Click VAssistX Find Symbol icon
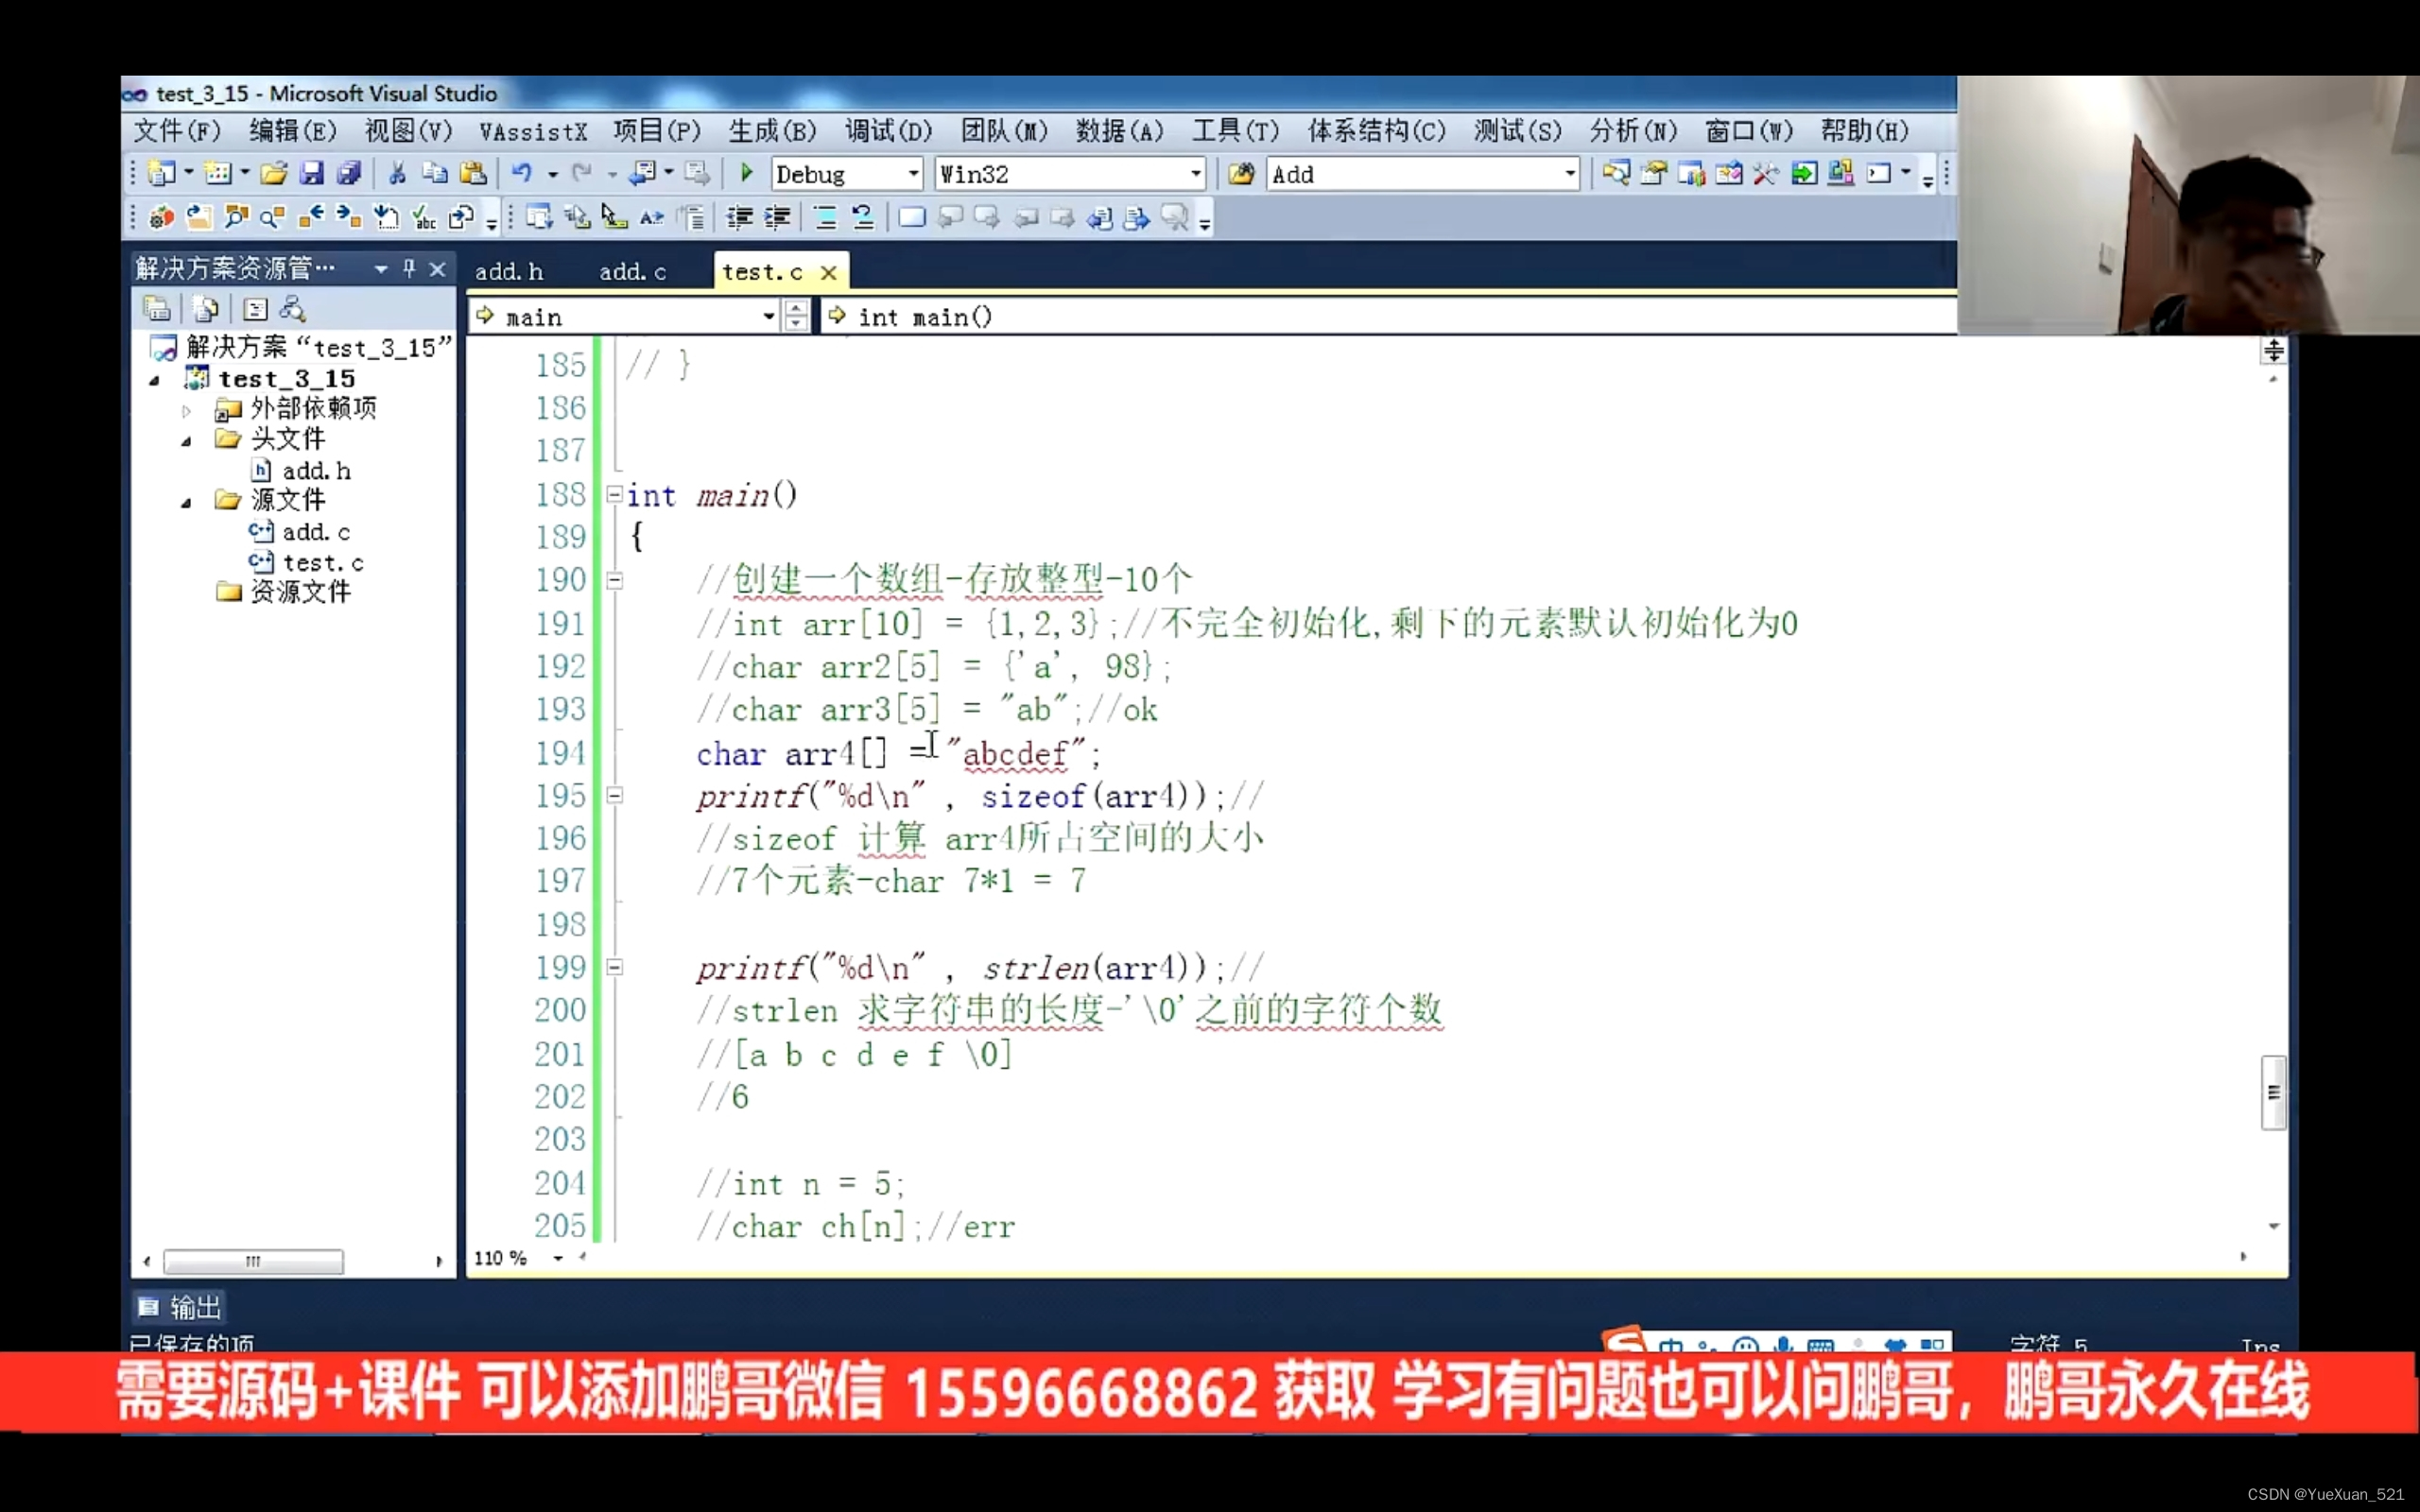2420x1512 pixels. point(236,217)
